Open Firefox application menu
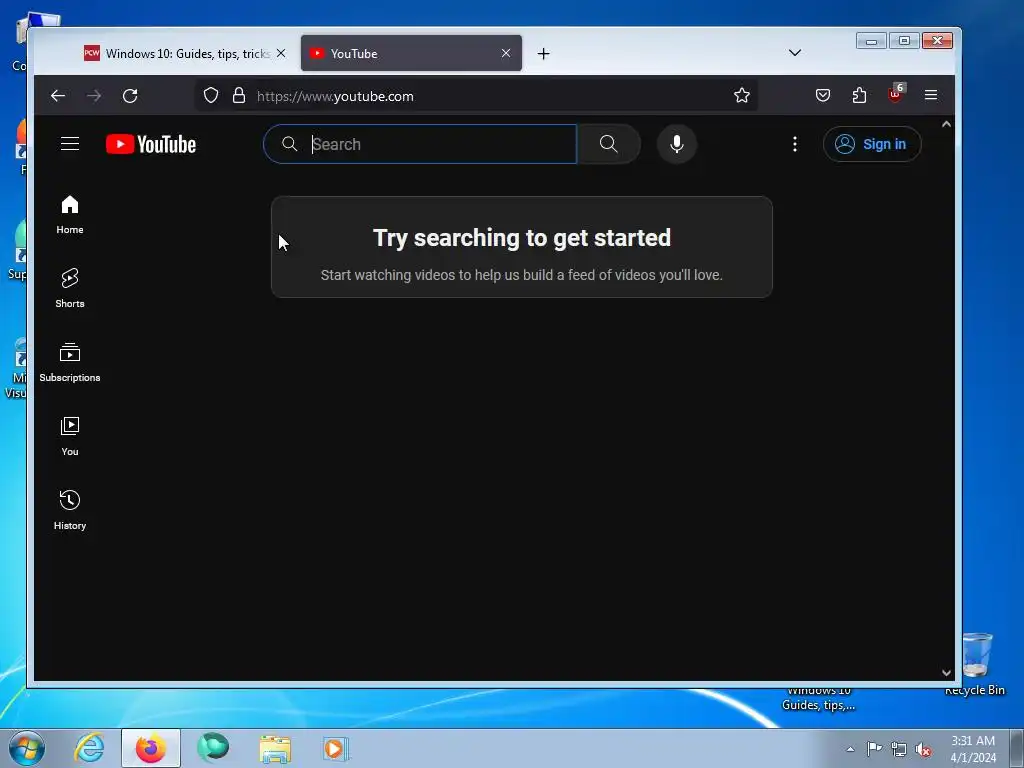 [931, 95]
